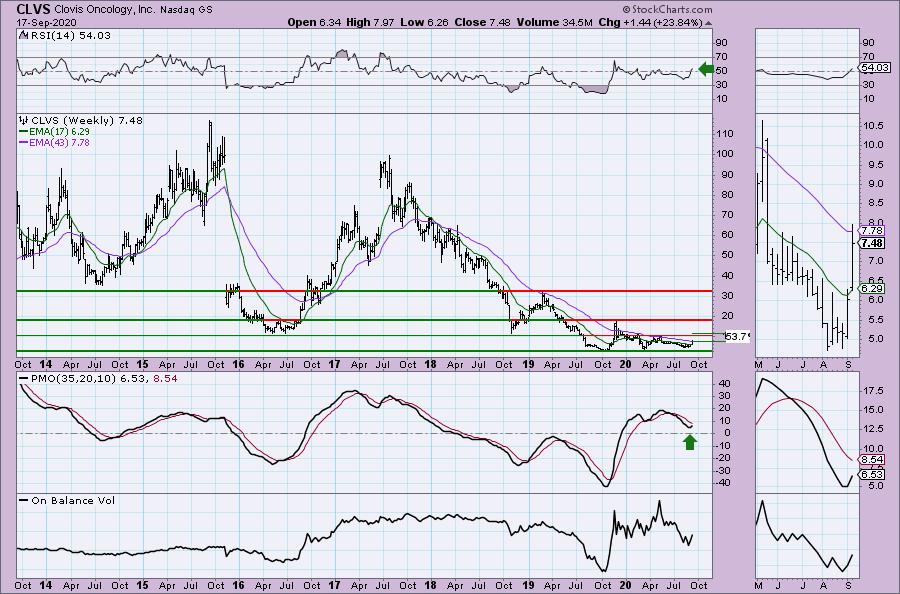Click the -40 PMO axis label
900x594 pixels.
723,483
